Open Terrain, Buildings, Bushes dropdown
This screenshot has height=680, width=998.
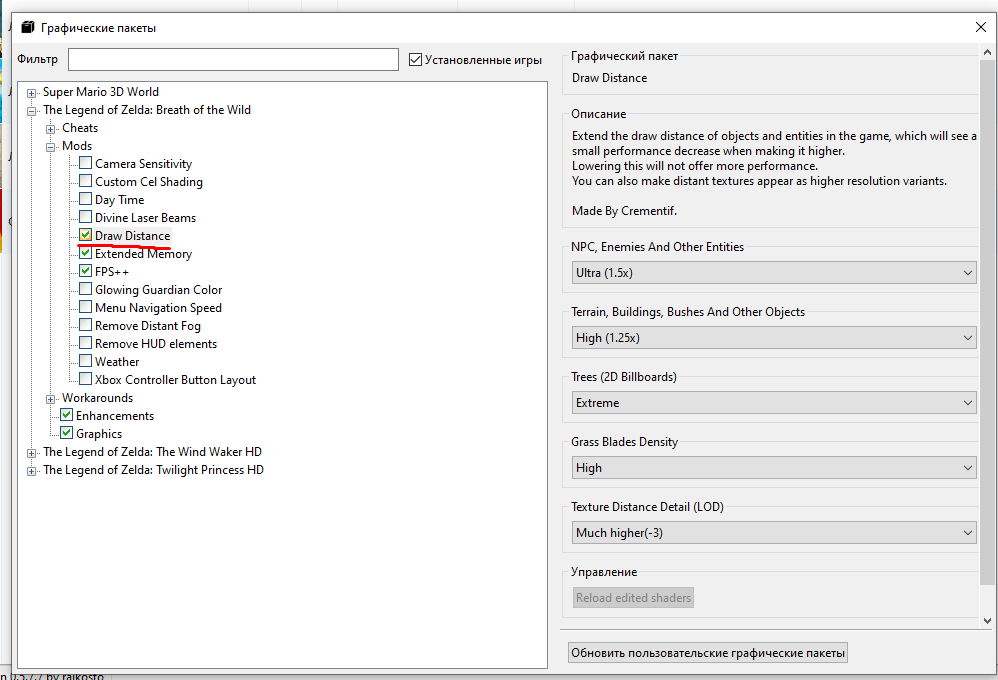coord(773,337)
